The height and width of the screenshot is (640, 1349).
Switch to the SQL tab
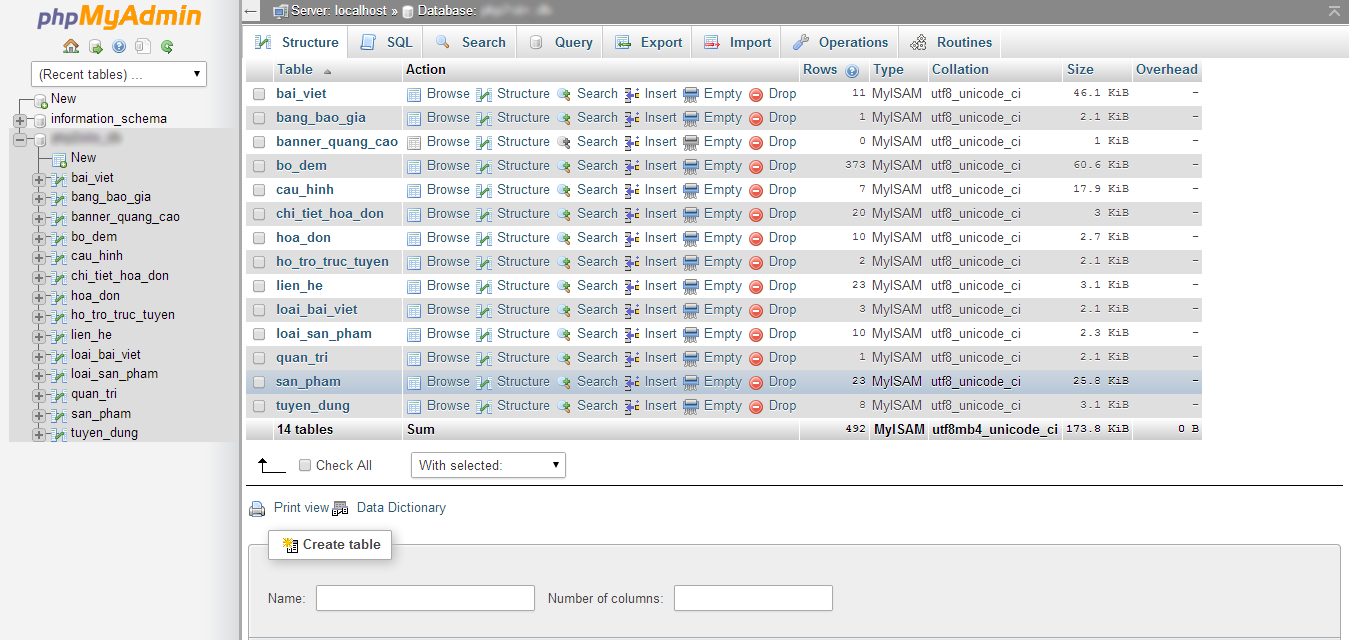click(x=386, y=42)
